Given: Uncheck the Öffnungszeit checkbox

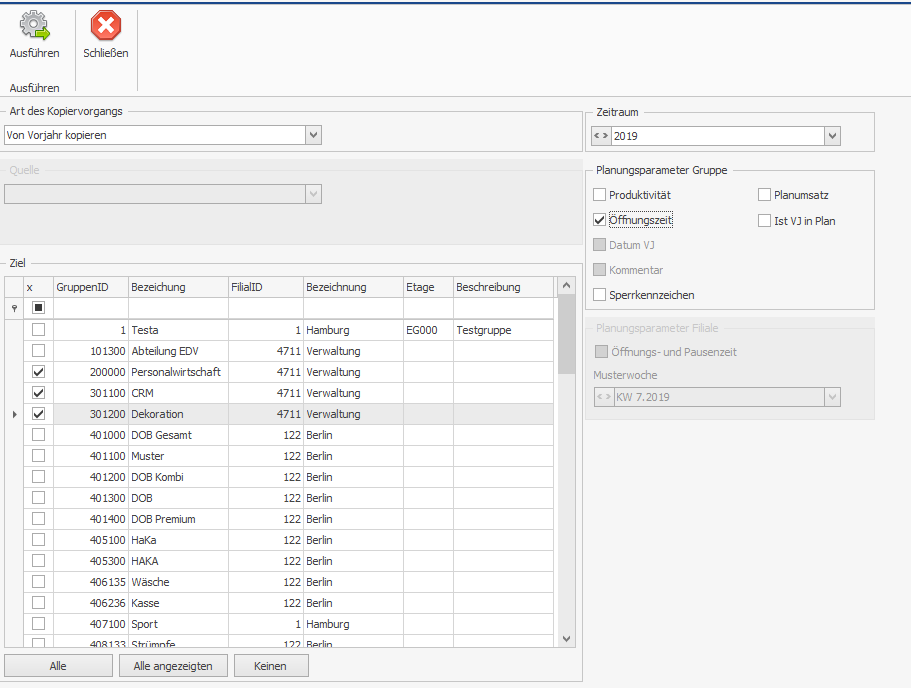Looking at the screenshot, I should [x=600, y=220].
